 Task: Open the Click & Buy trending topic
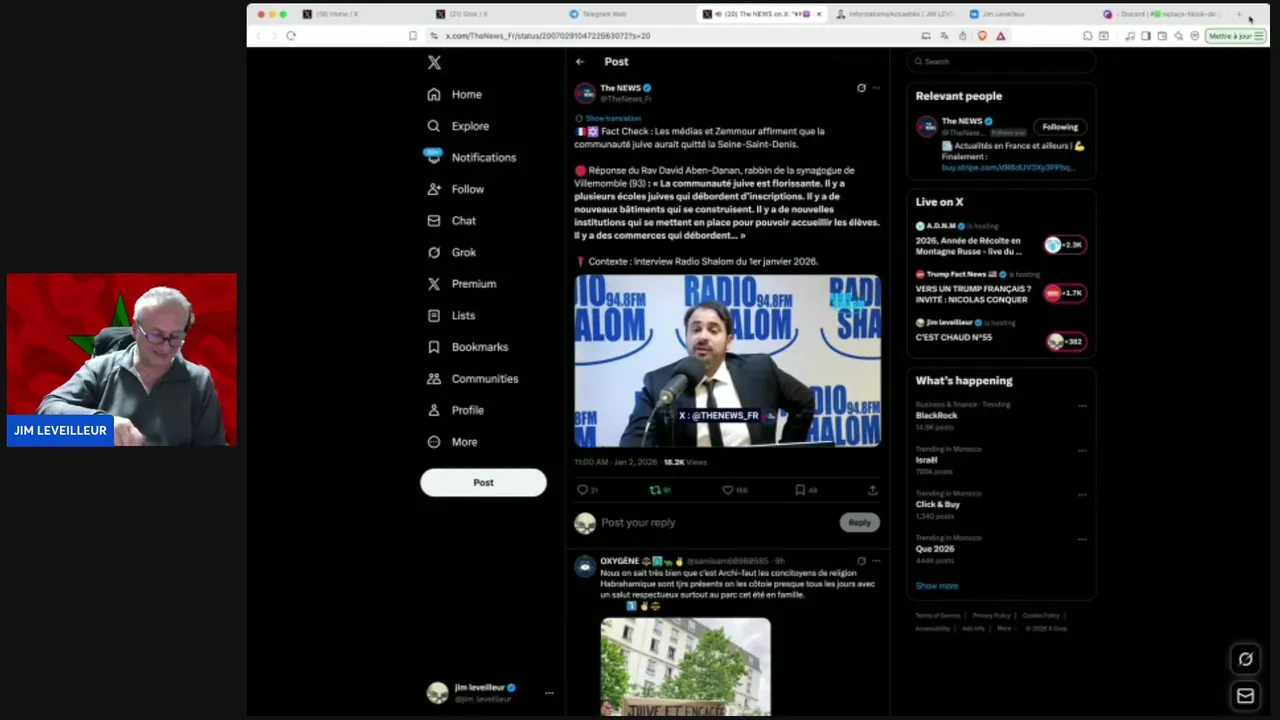938,504
